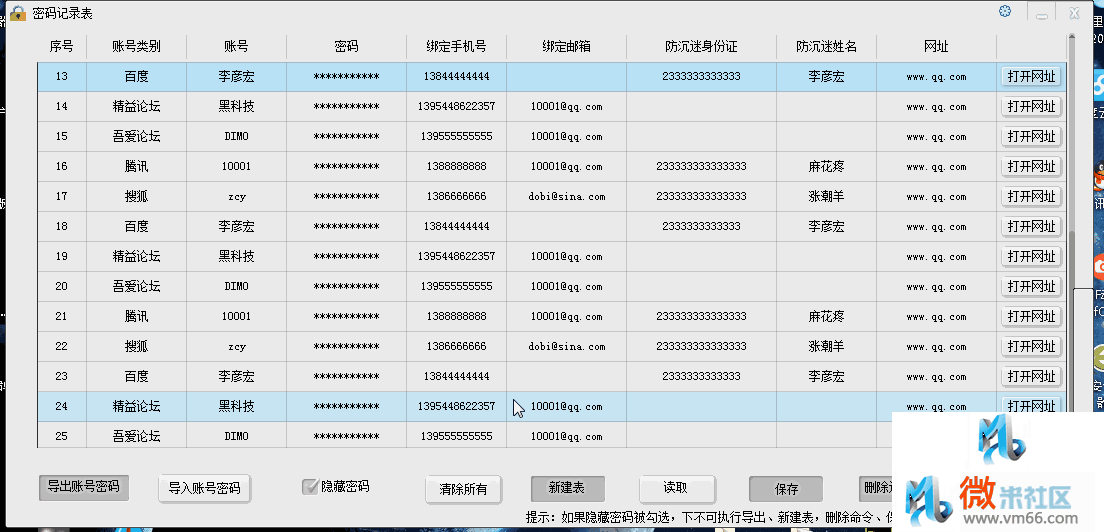Click the 账号类别 column header

coord(137,47)
